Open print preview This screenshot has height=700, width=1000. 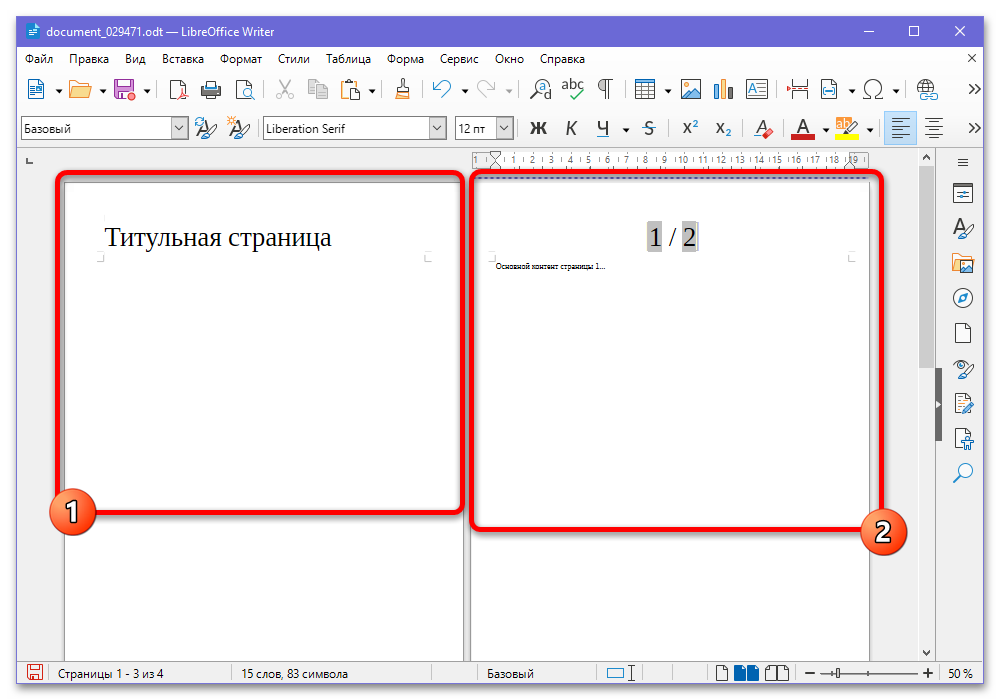click(244, 89)
